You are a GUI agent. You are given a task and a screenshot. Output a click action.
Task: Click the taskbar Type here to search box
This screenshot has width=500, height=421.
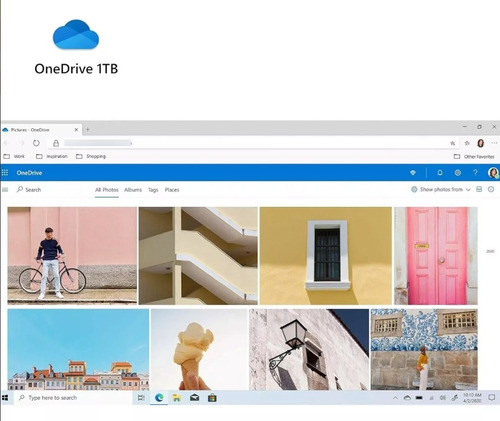point(73,398)
